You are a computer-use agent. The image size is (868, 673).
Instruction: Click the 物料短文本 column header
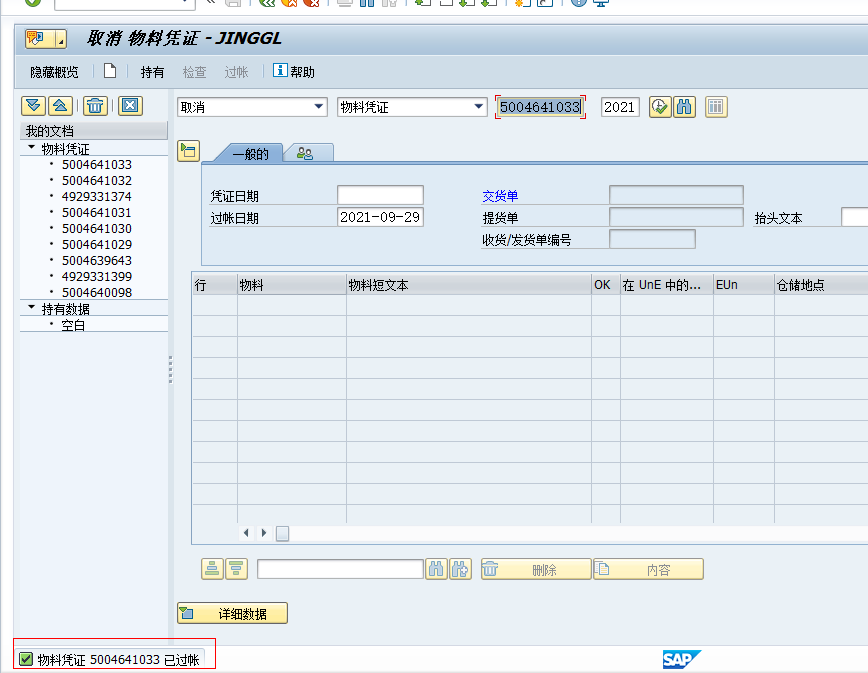coord(469,284)
